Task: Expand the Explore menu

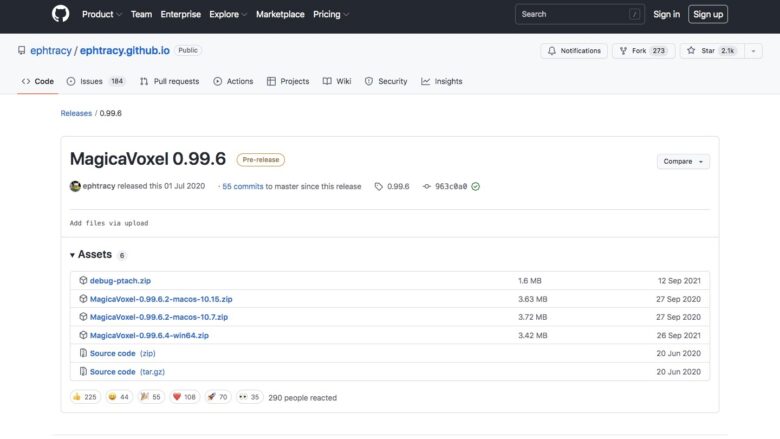Action: point(228,14)
